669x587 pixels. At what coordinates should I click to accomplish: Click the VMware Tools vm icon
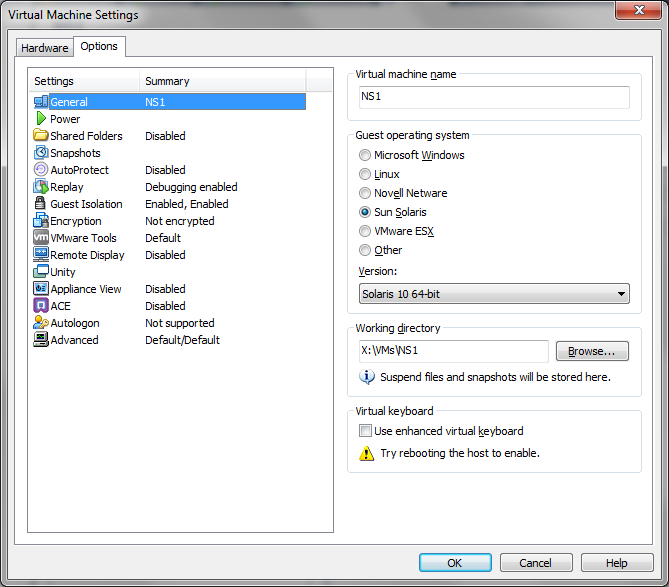pyautogui.click(x=41, y=237)
